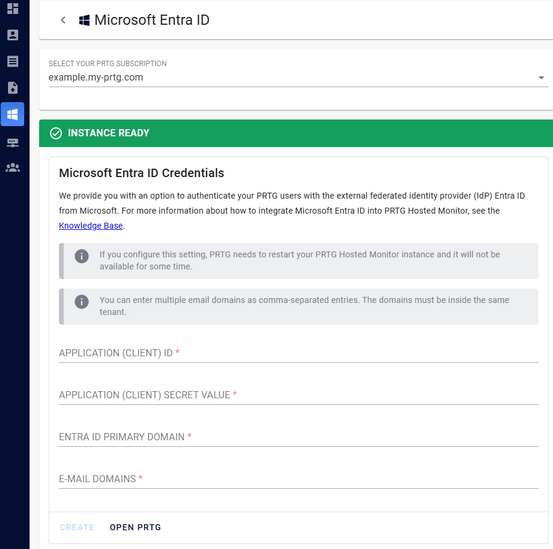Screen dimensions: 553x549
Task: Click the Select Your PRTG Subscription label
Action: pyautogui.click(x=108, y=63)
